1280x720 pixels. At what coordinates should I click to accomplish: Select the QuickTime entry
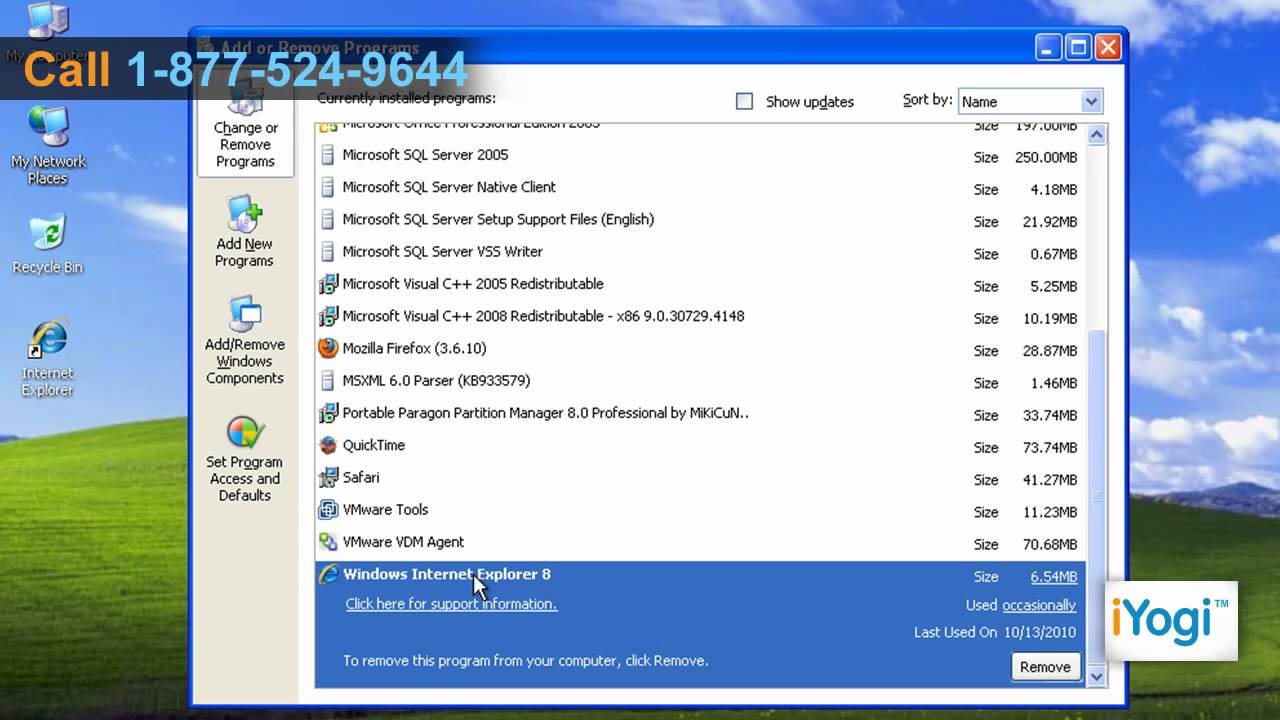pos(698,446)
